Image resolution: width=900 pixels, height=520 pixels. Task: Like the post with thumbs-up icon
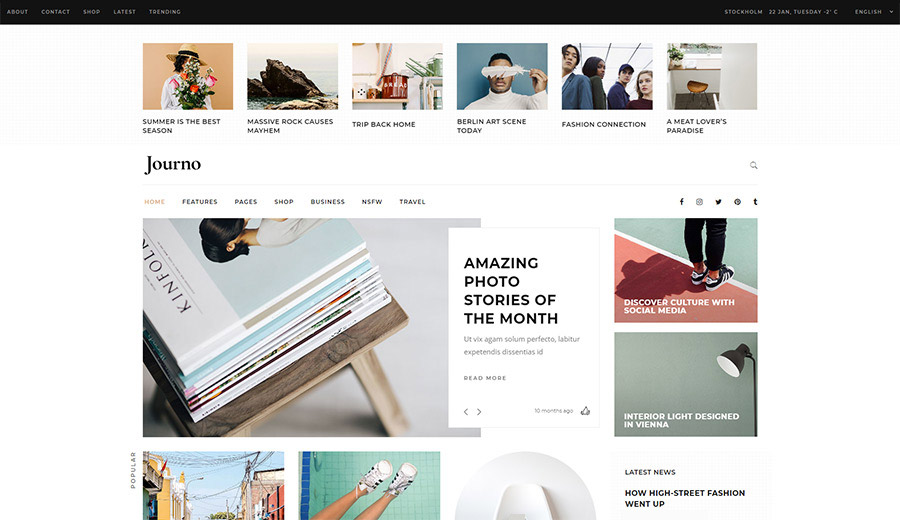pyautogui.click(x=585, y=410)
